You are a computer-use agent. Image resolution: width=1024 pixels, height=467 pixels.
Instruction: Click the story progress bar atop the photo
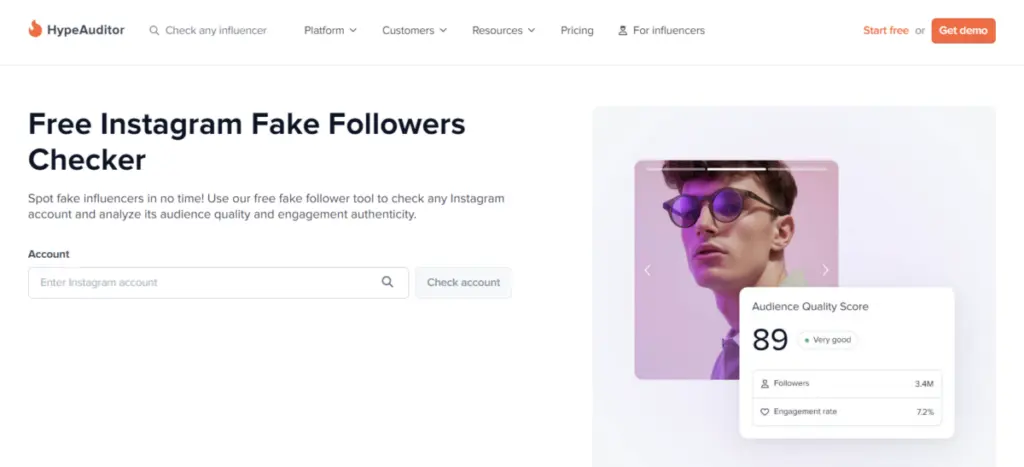(x=736, y=169)
